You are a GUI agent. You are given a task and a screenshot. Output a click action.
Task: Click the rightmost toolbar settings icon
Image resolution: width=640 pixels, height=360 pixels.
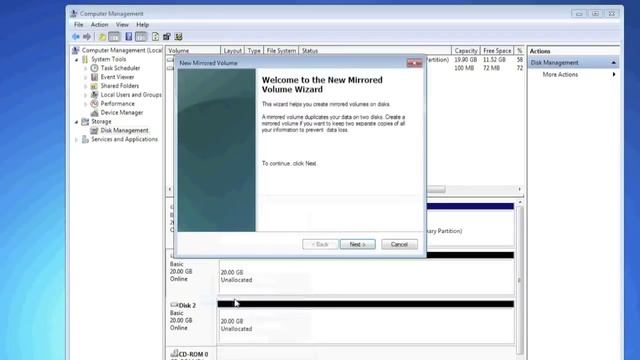point(178,37)
